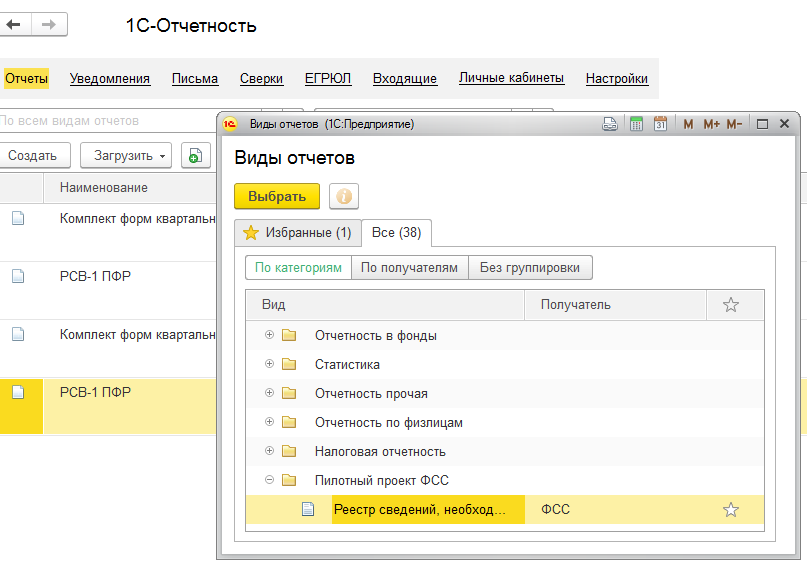This screenshot has width=807, height=579.
Task: Click the folder icon of Пилотный проект ФСС
Action: [289, 480]
